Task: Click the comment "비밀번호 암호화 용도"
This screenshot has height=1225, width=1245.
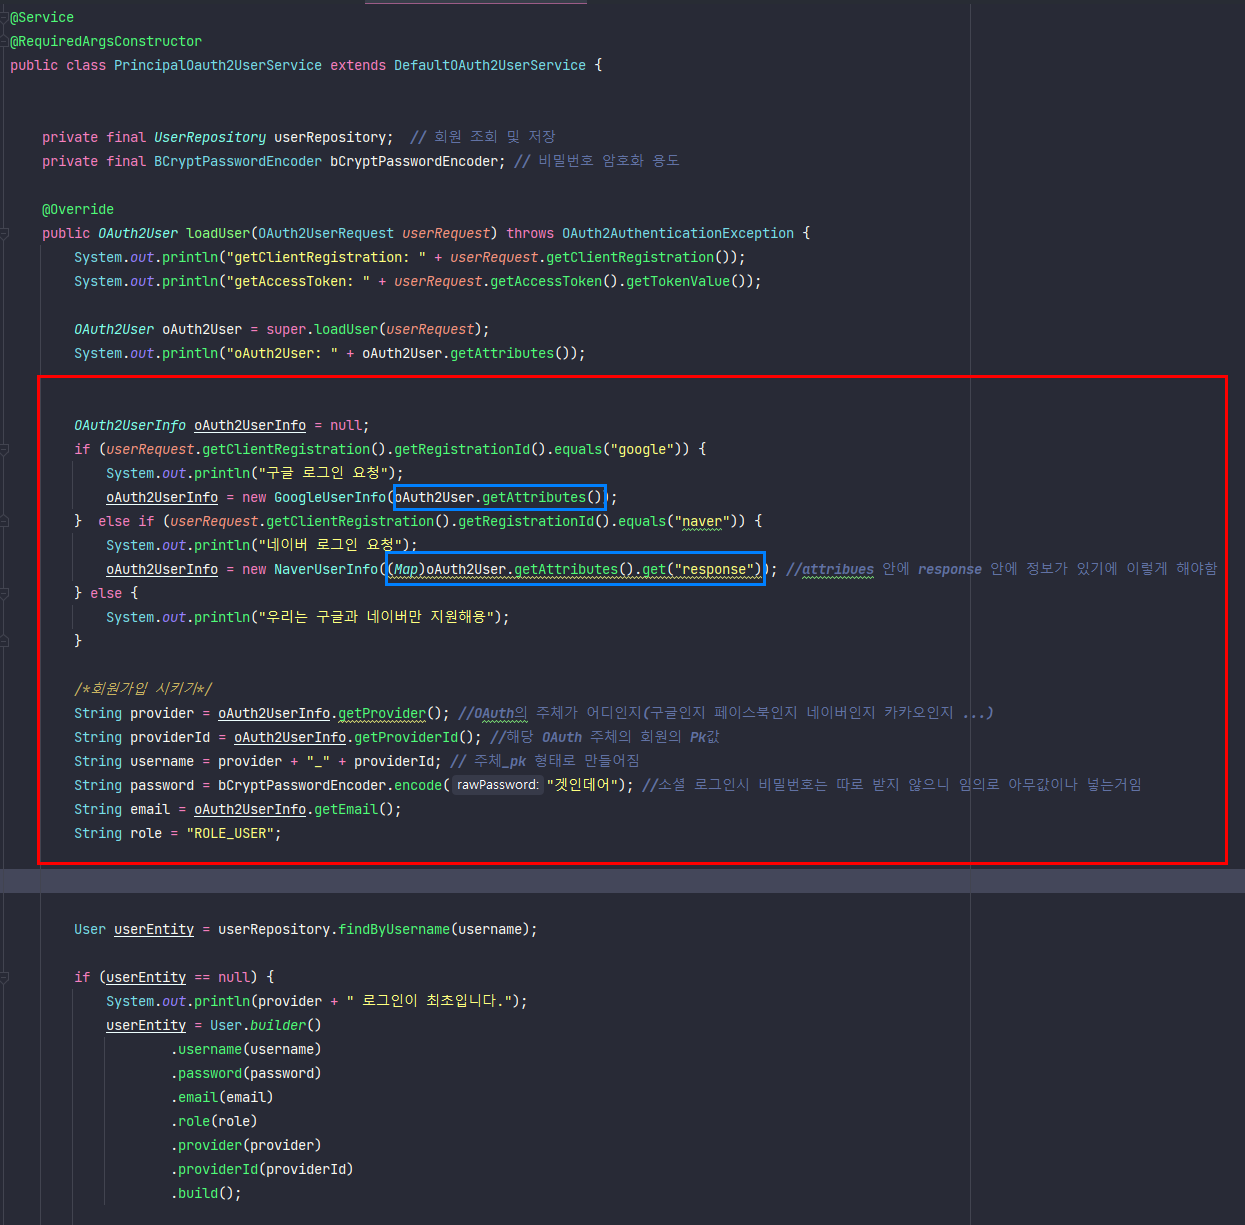Action: pyautogui.click(x=597, y=161)
